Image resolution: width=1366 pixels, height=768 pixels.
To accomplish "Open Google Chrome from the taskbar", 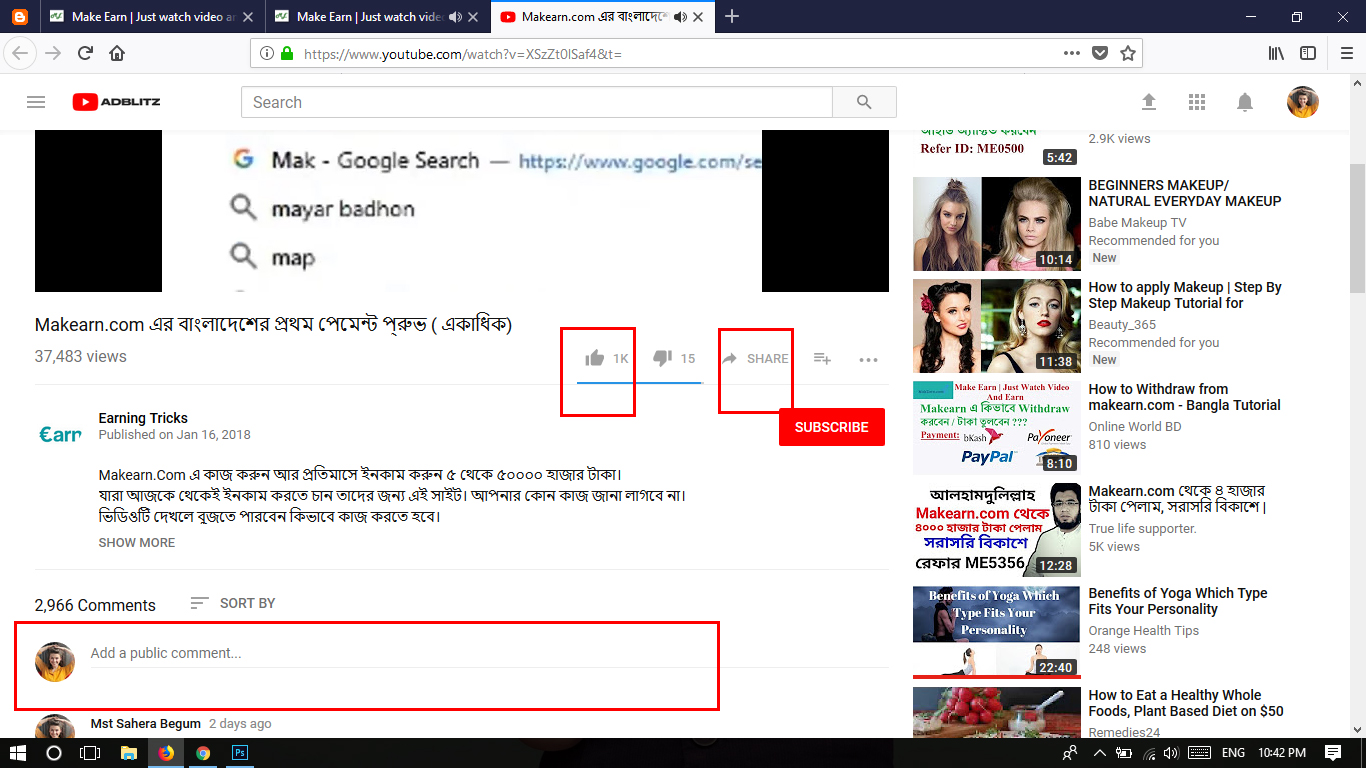I will pyautogui.click(x=203, y=752).
